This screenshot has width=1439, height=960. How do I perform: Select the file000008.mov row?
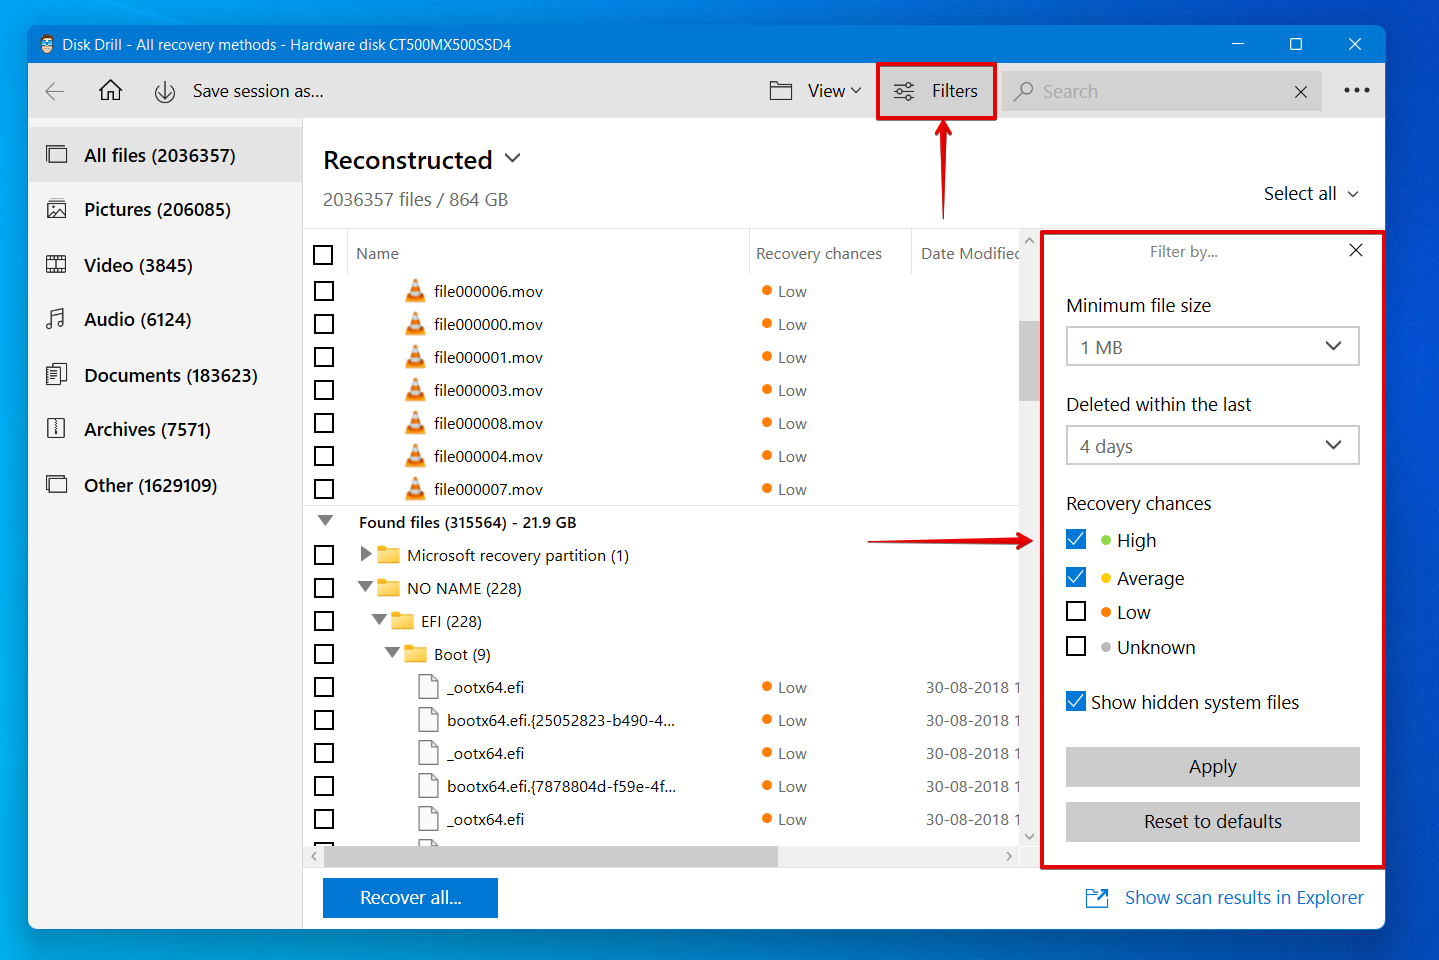point(661,423)
